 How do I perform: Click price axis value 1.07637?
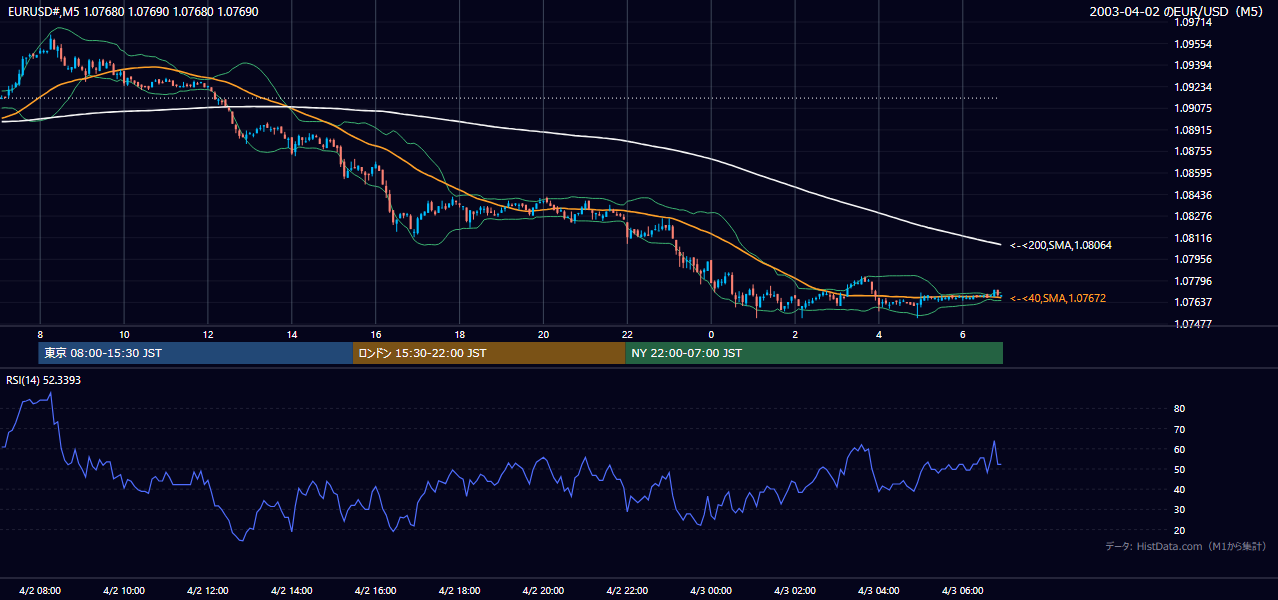tap(1192, 302)
